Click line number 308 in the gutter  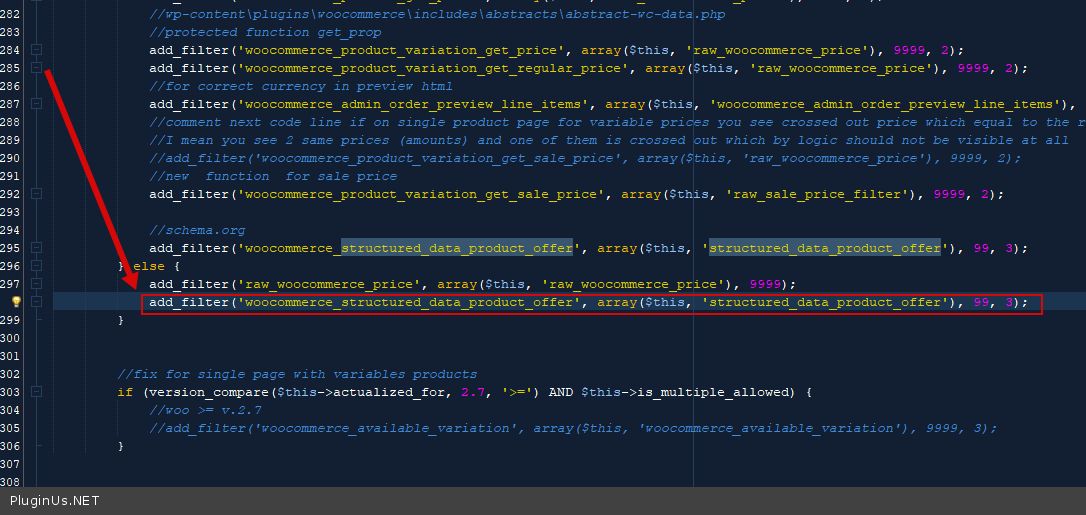point(10,482)
